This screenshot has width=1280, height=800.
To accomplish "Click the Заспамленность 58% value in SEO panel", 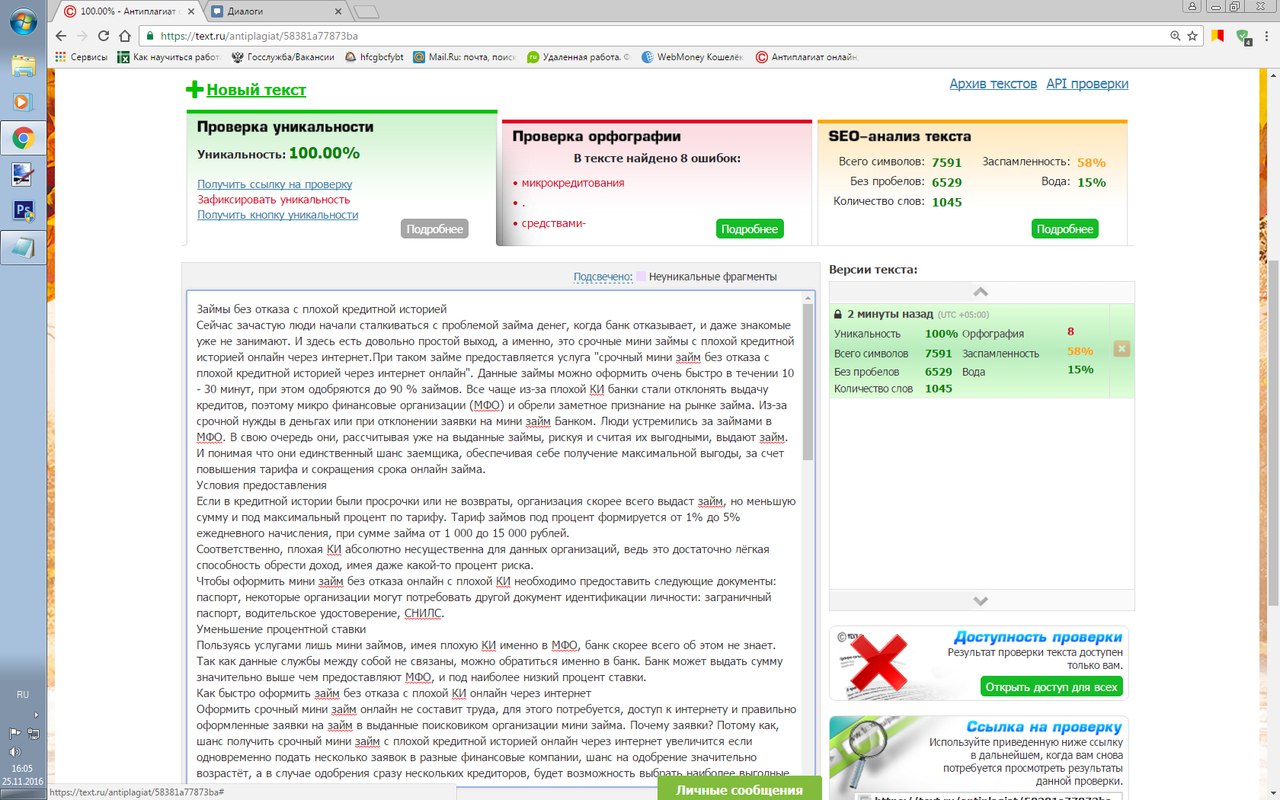I will 1091,162.
